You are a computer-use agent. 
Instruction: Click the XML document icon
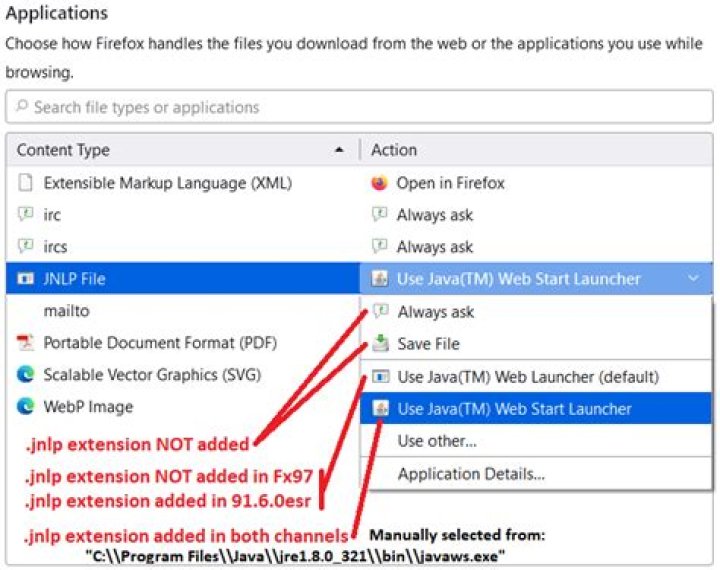pyautogui.click(x=26, y=183)
